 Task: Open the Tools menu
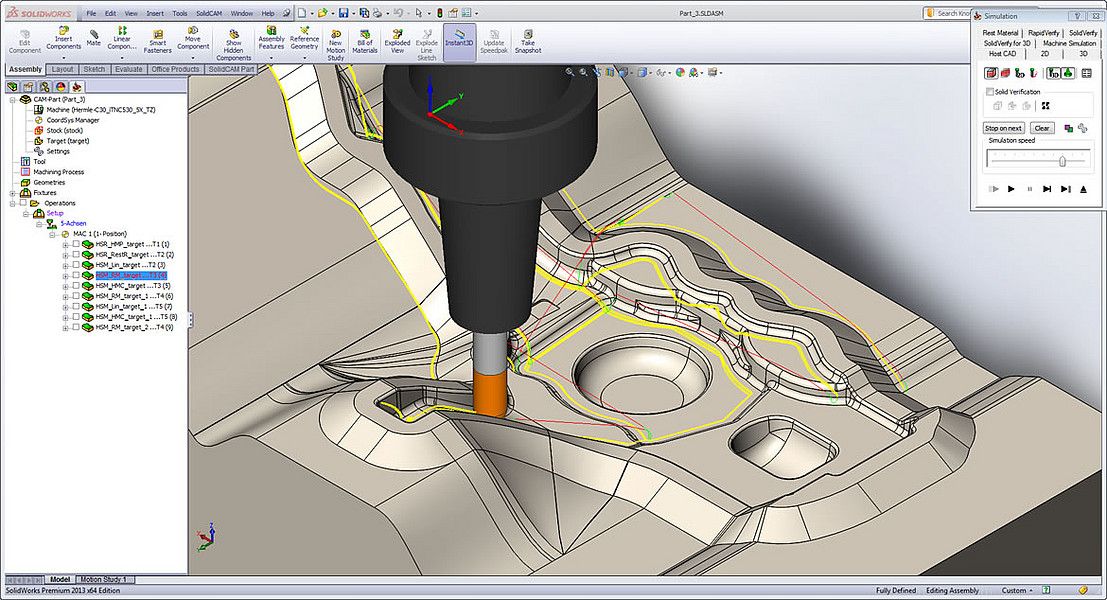tap(180, 13)
